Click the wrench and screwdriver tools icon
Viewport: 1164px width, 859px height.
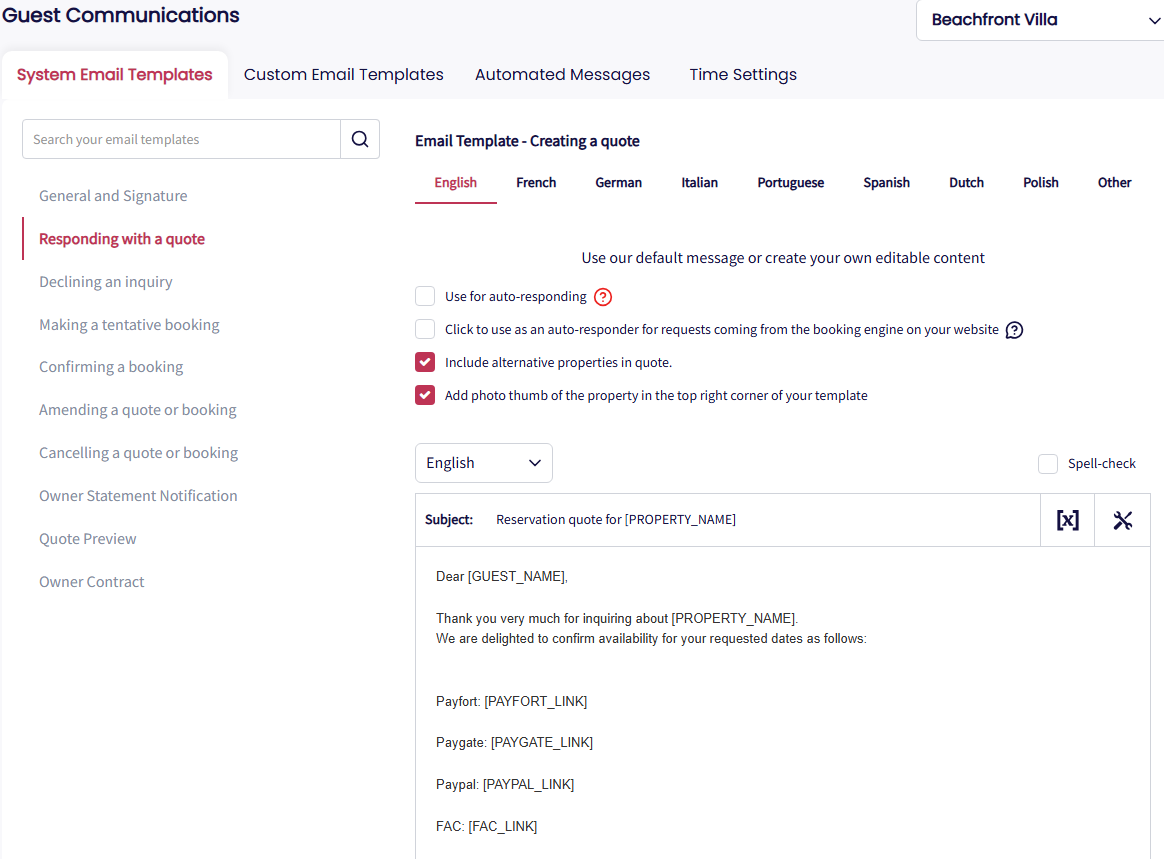(x=1122, y=520)
